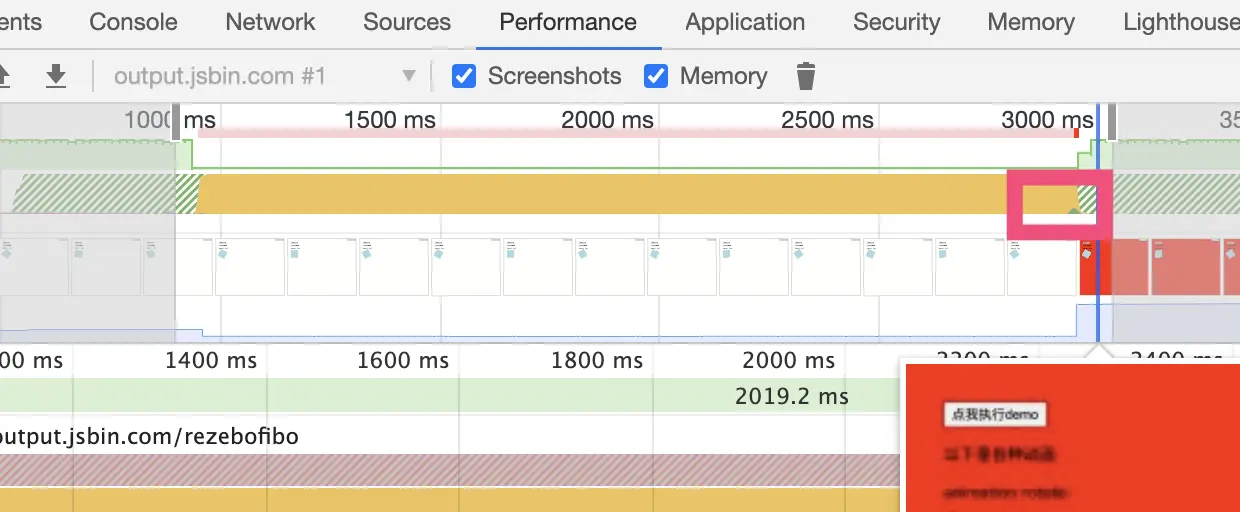Image resolution: width=1240 pixels, height=512 pixels.
Task: Open the Memory panel tab
Action: point(1031,22)
